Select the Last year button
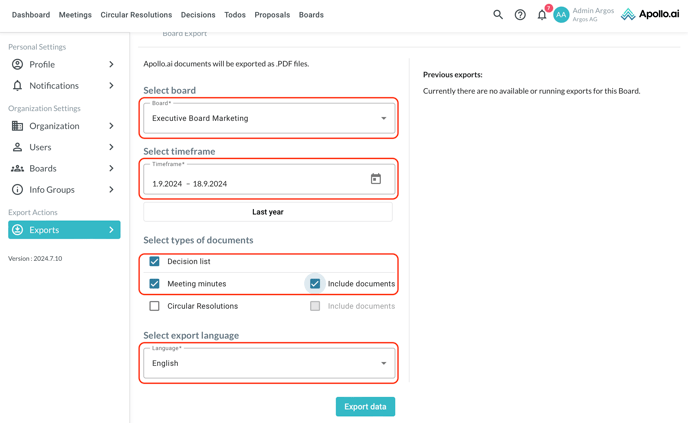Image resolution: width=688 pixels, height=423 pixels. (268, 212)
